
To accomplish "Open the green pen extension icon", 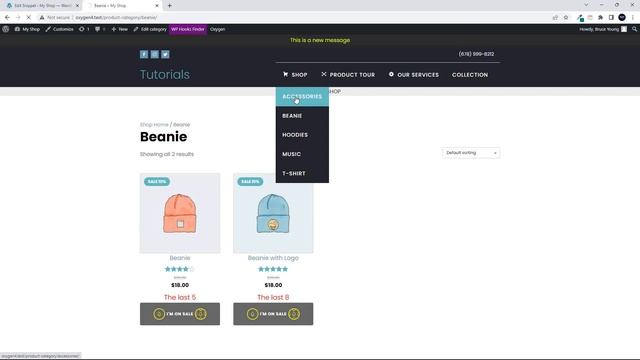I will coord(580,18).
